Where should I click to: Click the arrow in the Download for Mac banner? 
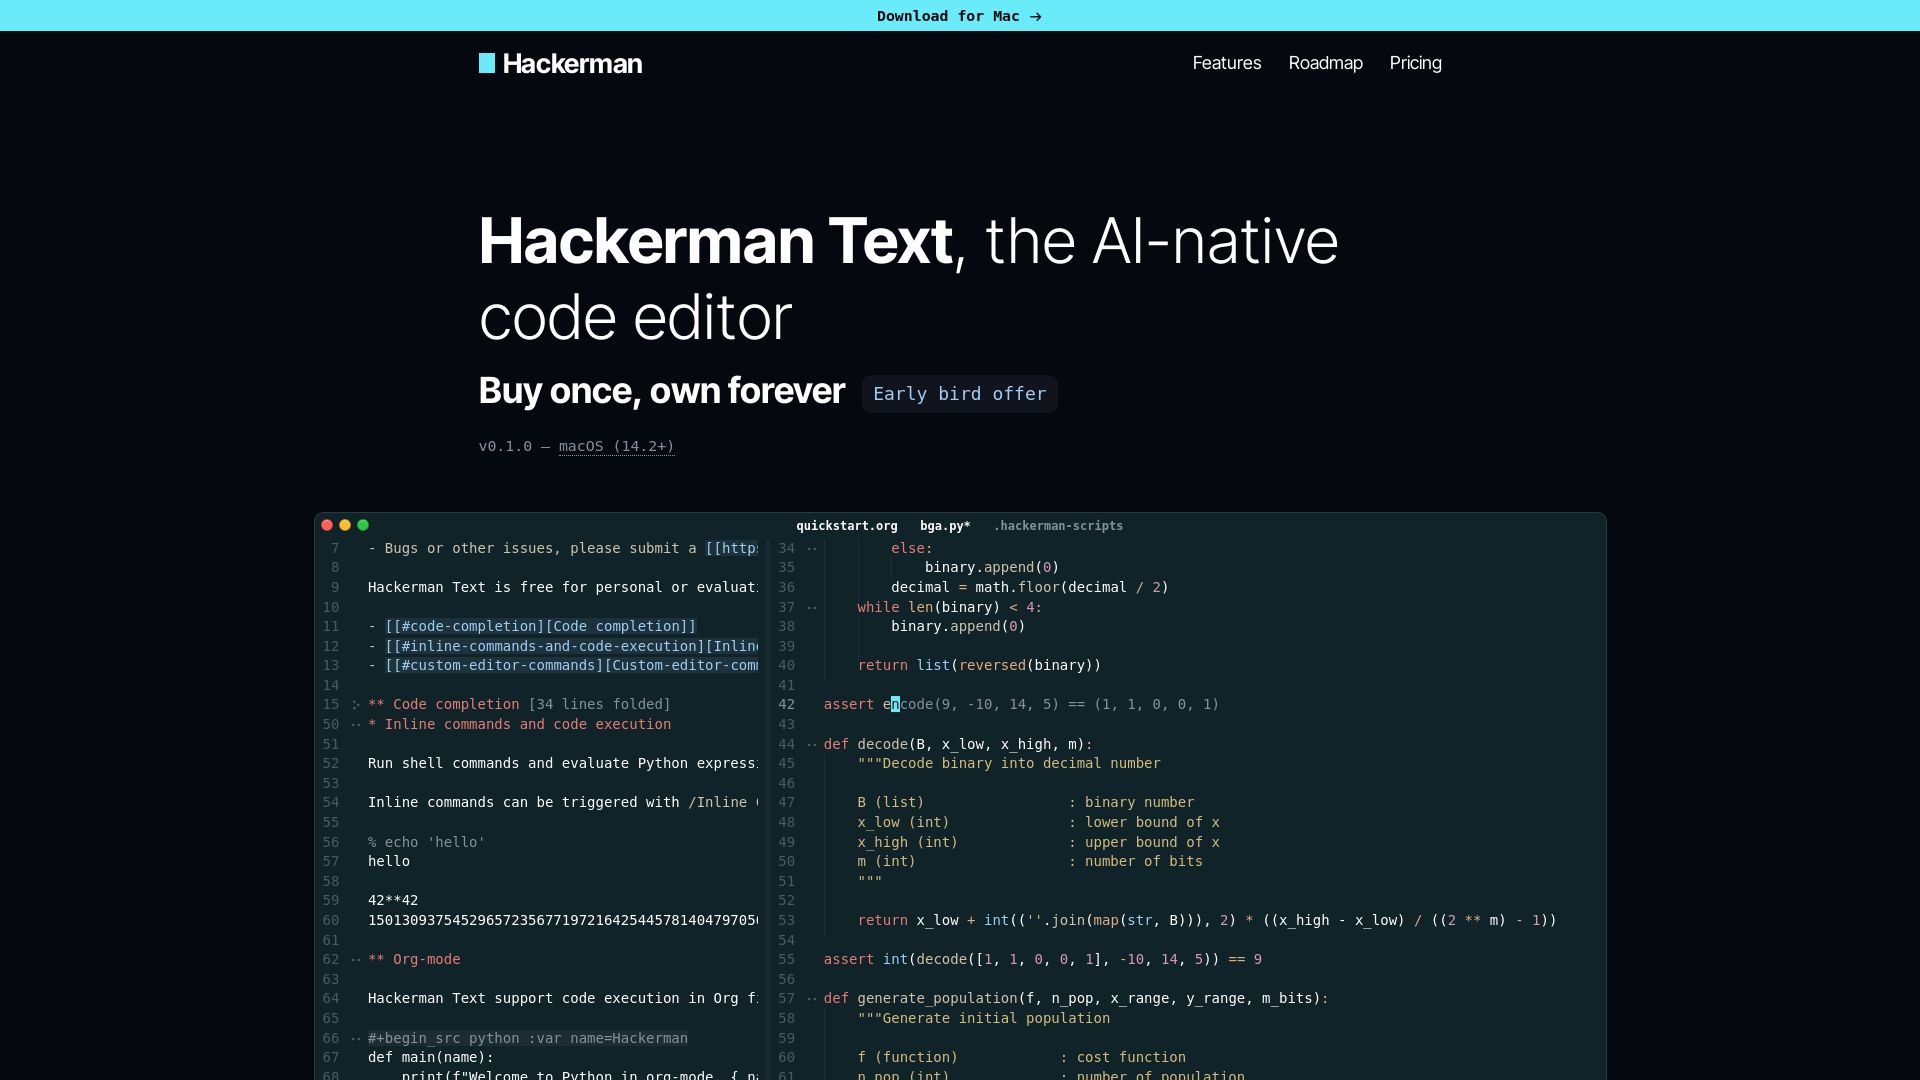pos(1036,16)
